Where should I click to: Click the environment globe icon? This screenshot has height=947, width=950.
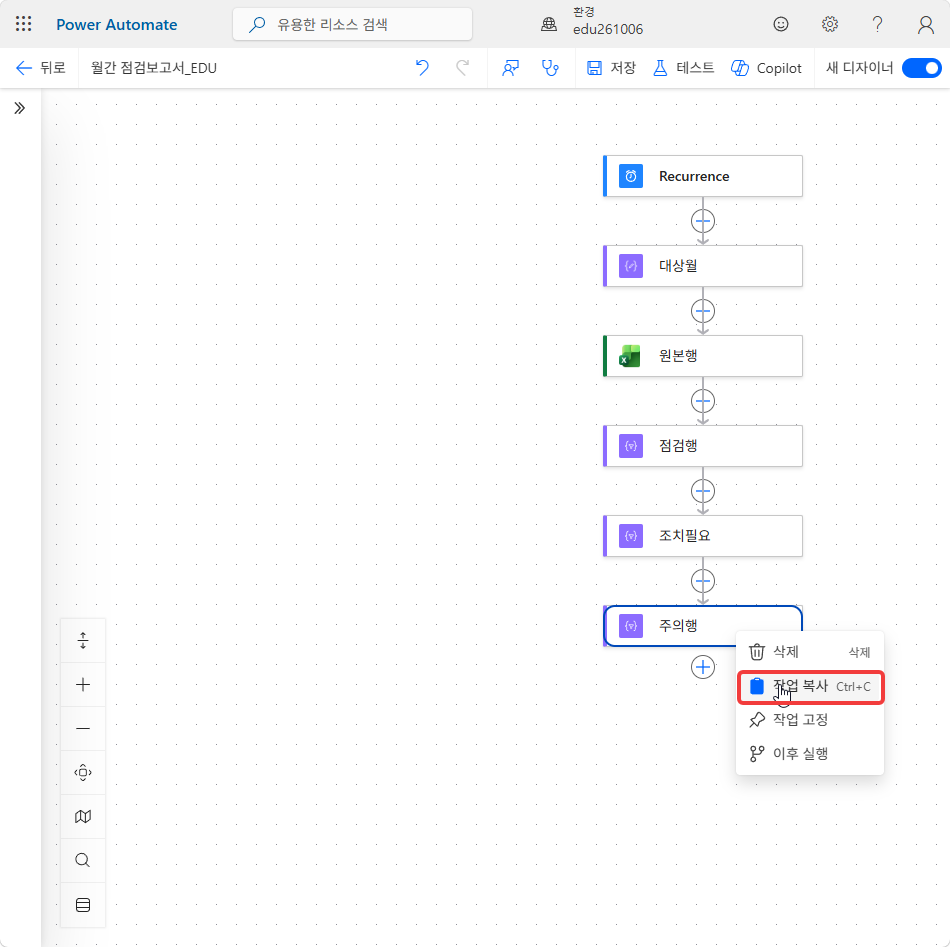(x=549, y=24)
